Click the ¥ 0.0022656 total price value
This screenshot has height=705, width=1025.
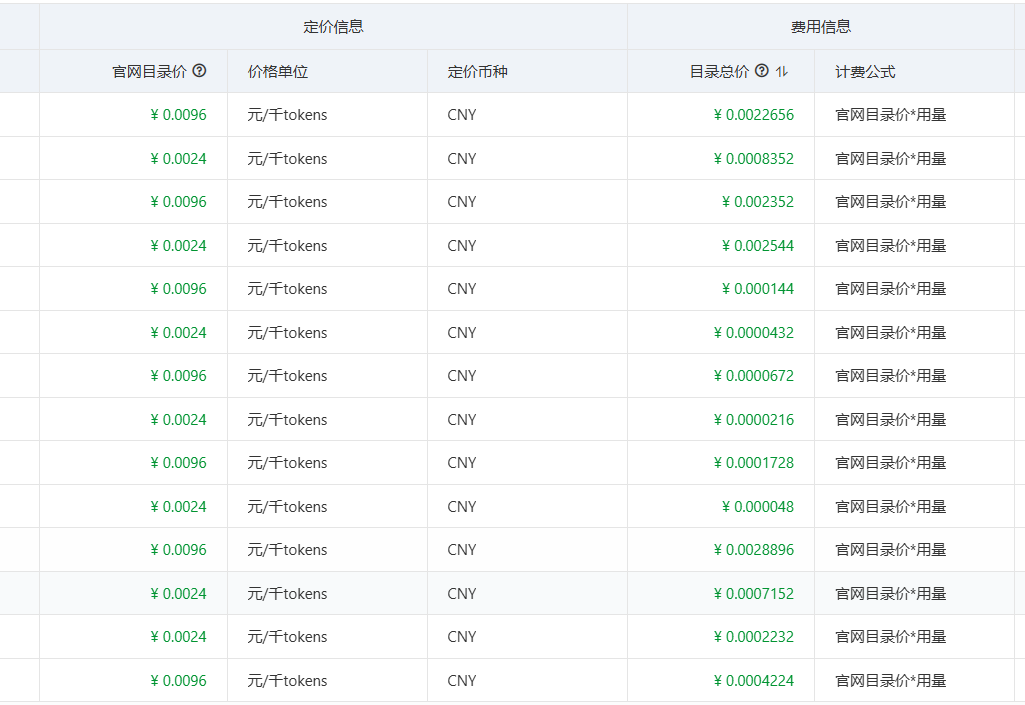[x=756, y=114]
